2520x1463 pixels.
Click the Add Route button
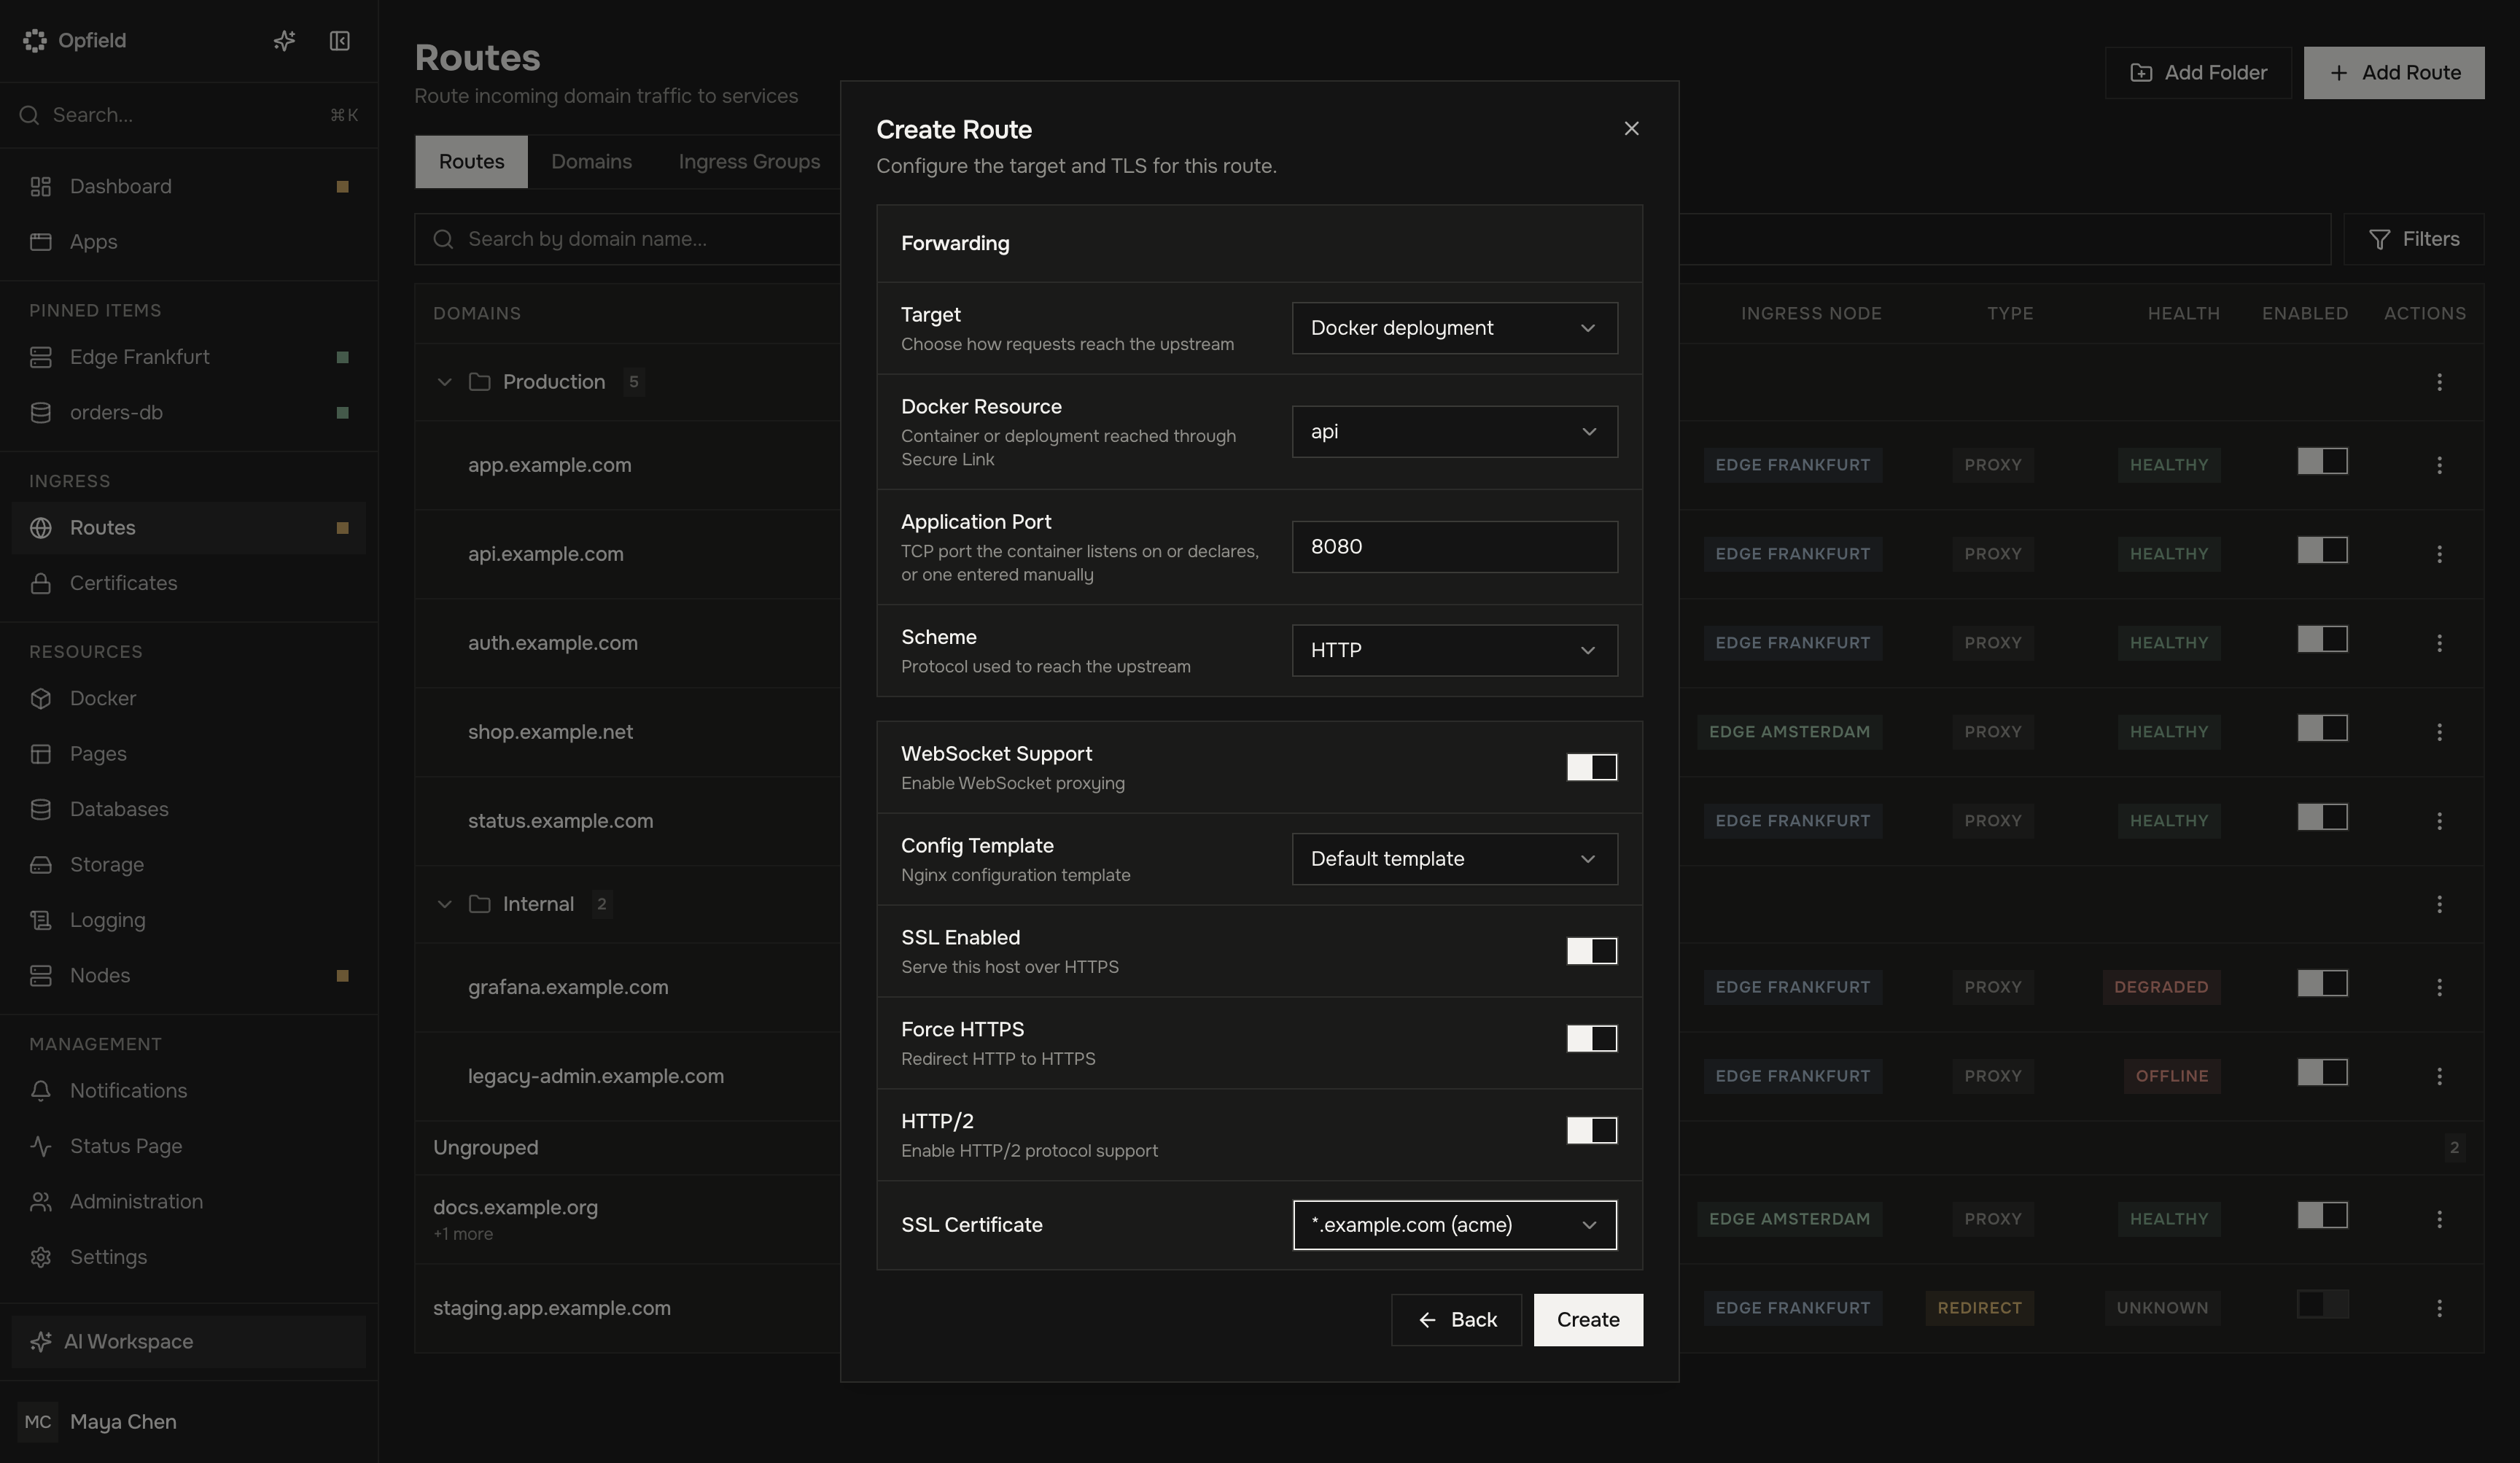[x=2393, y=73]
